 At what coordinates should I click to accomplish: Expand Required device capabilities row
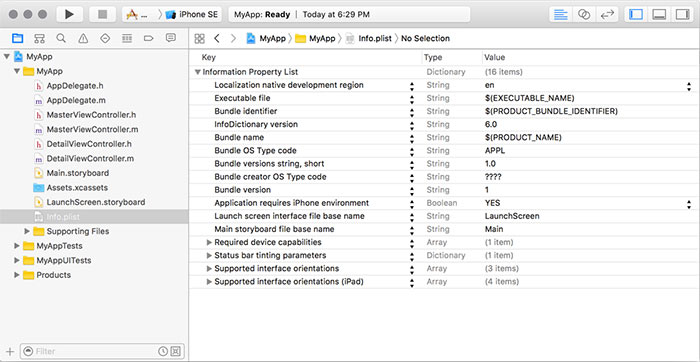tap(209, 242)
